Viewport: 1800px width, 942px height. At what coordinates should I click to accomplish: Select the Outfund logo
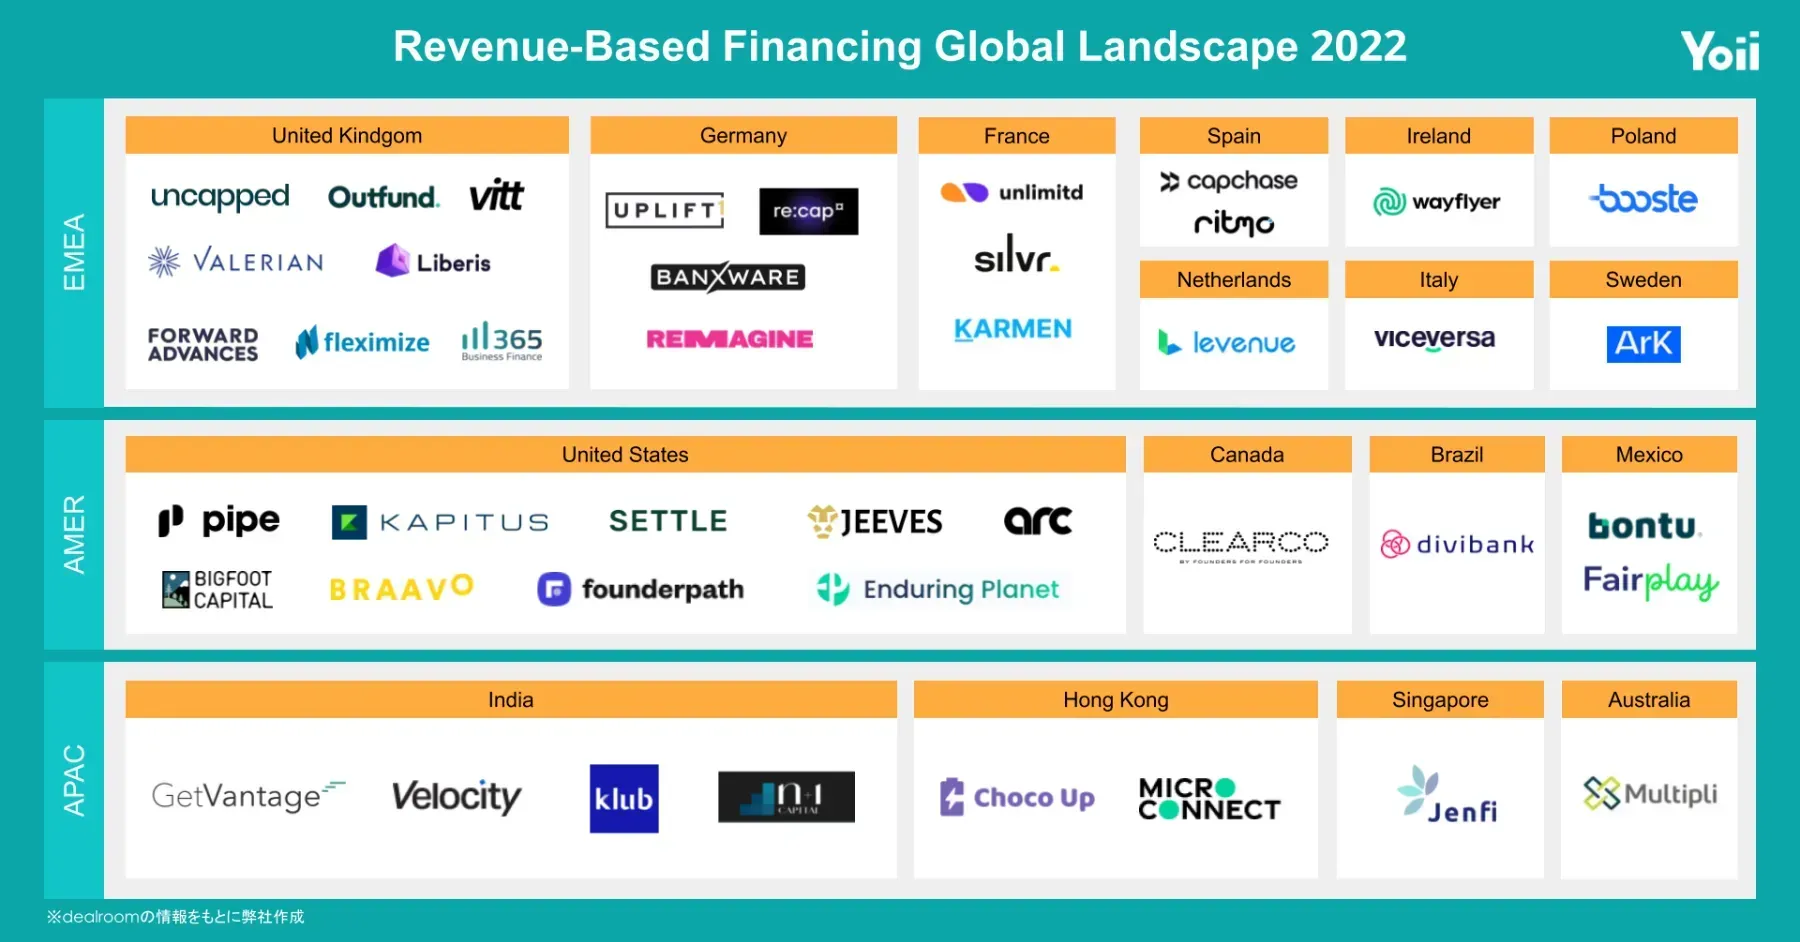click(384, 197)
